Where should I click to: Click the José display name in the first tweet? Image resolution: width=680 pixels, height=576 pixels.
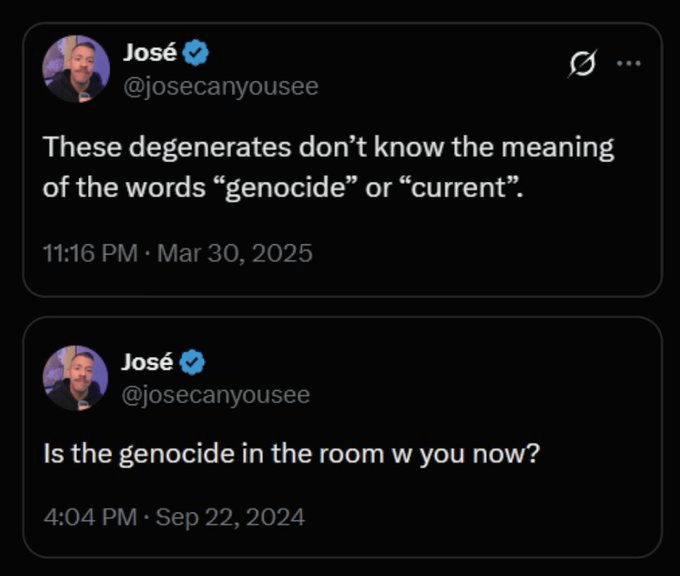click(150, 52)
